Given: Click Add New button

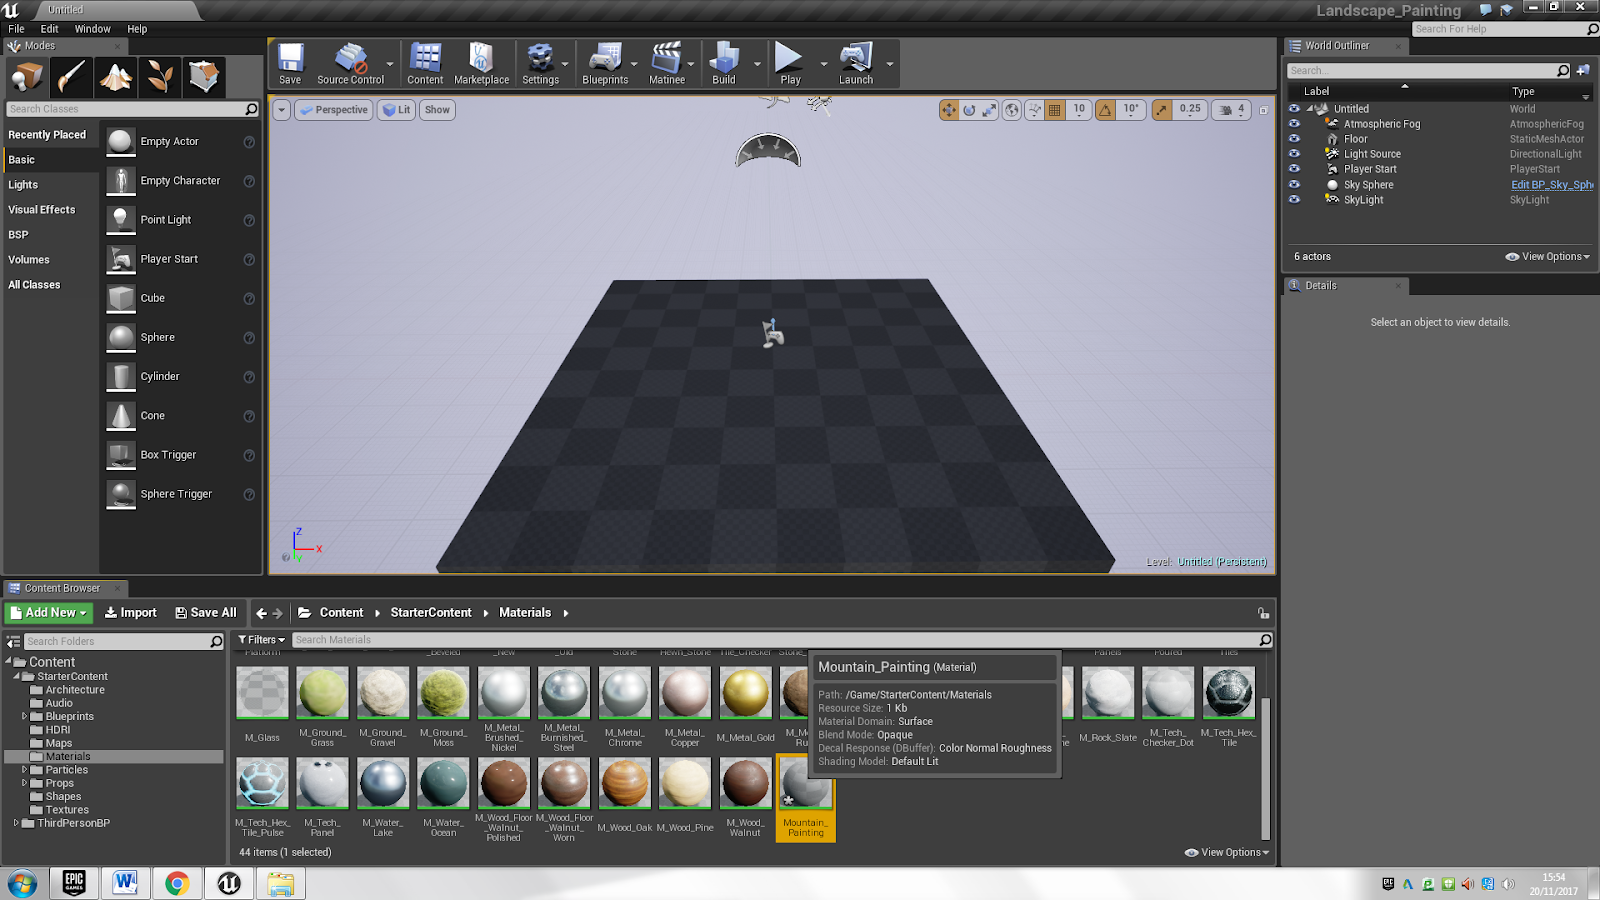Looking at the screenshot, I should coord(49,613).
